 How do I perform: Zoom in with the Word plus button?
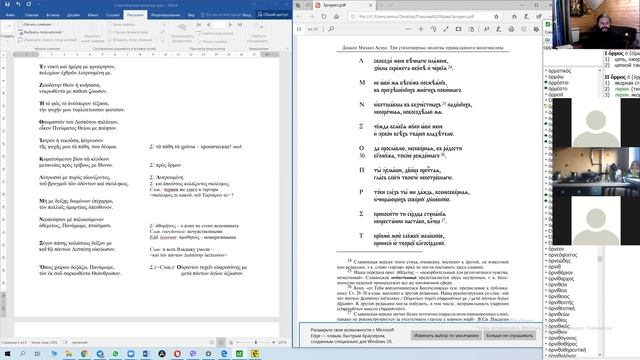click(x=273, y=342)
